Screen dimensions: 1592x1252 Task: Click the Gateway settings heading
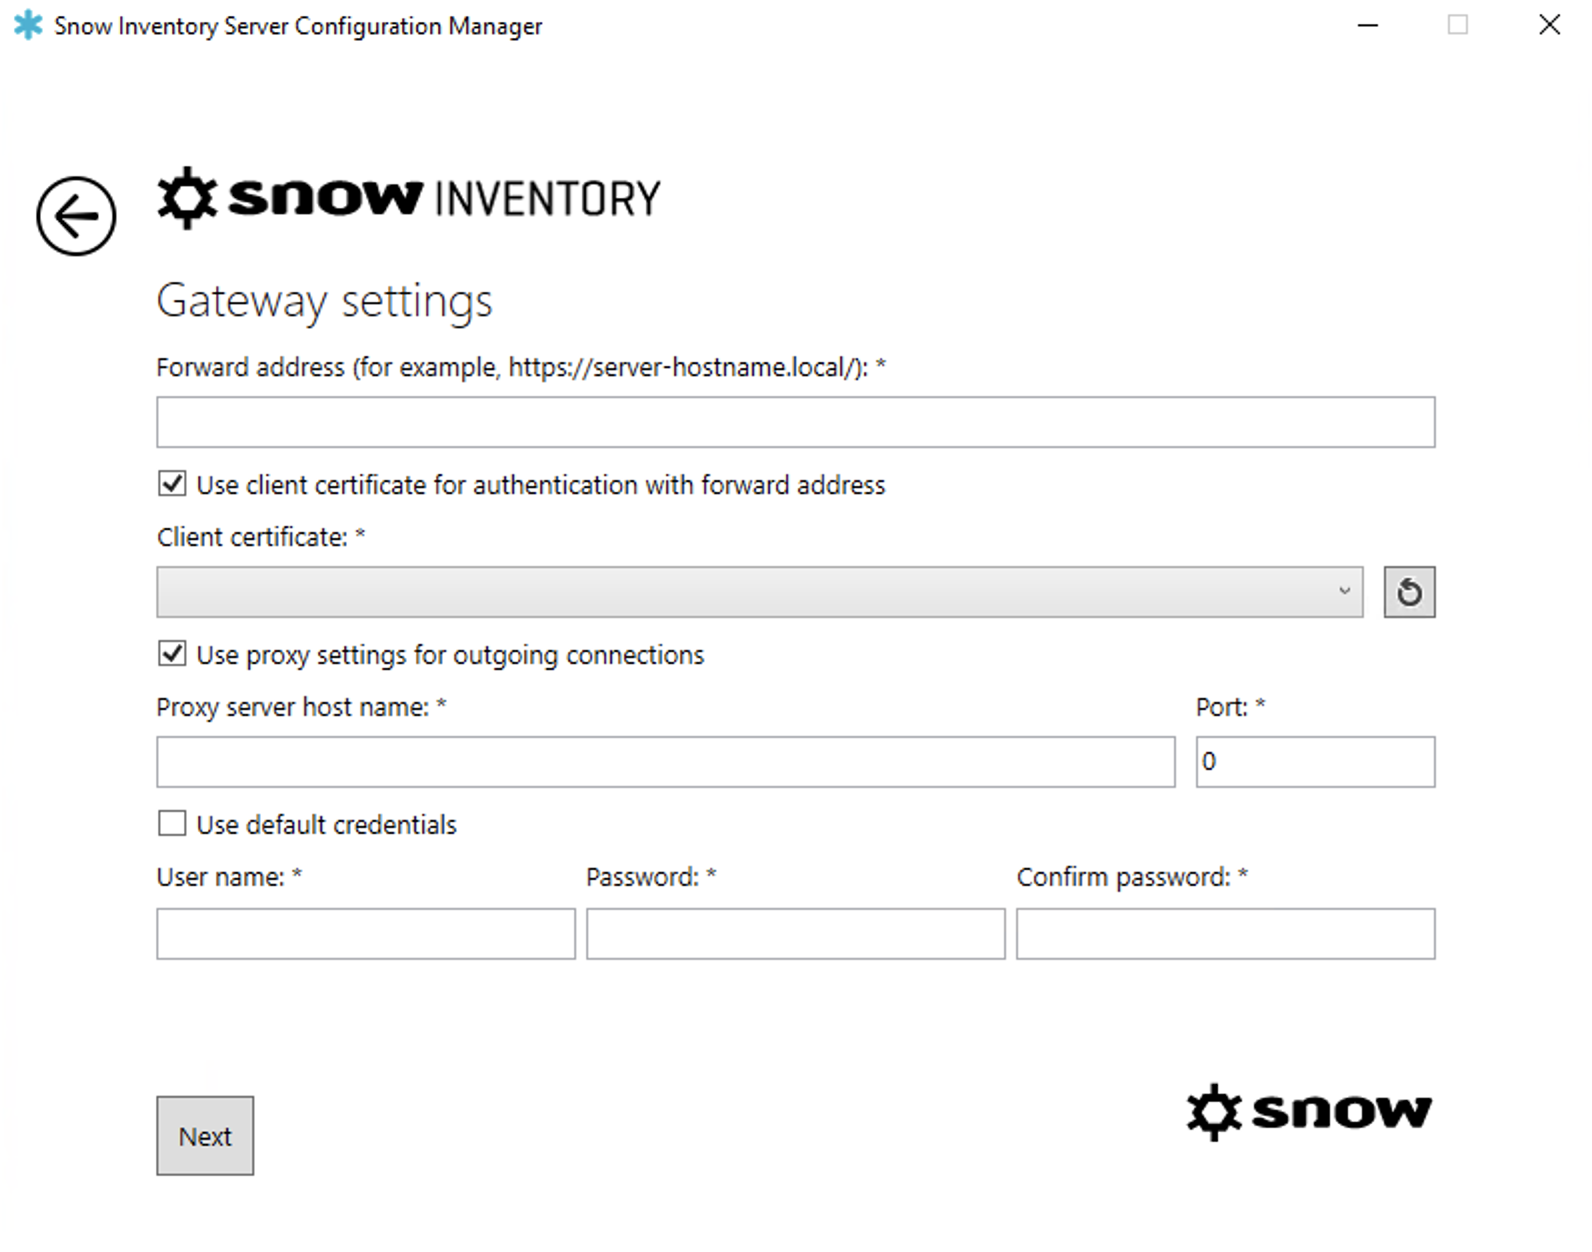325,301
